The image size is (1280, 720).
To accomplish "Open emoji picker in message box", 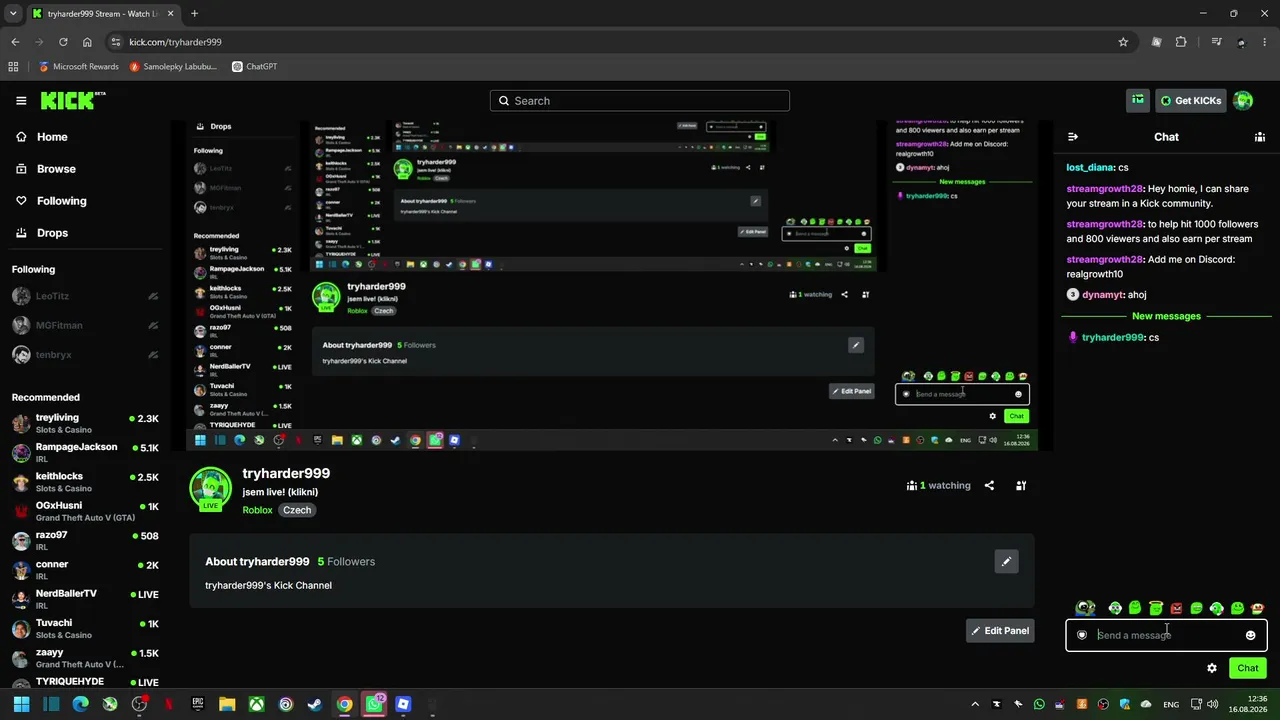I will tap(1250, 635).
